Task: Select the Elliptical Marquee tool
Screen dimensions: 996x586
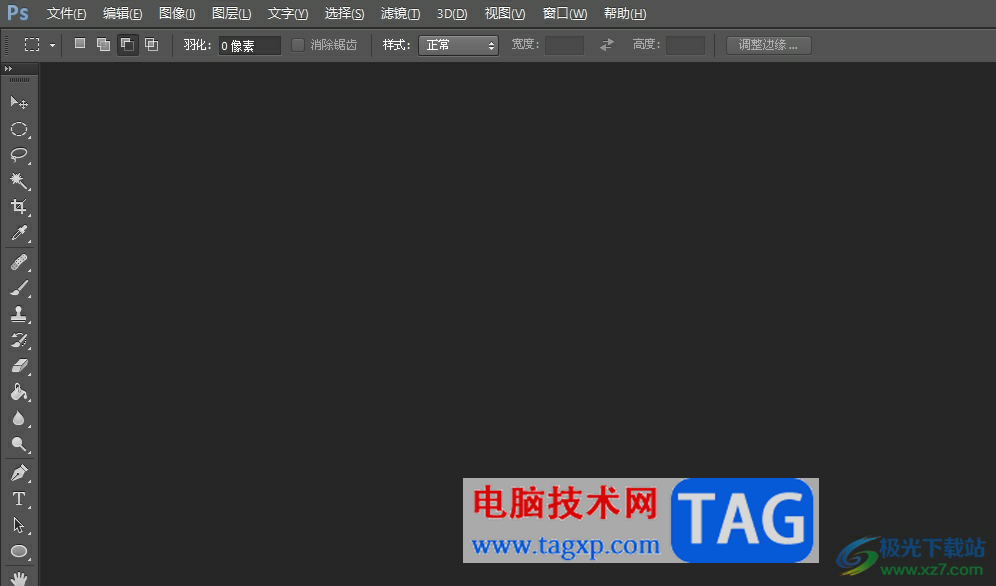Action: 19,130
